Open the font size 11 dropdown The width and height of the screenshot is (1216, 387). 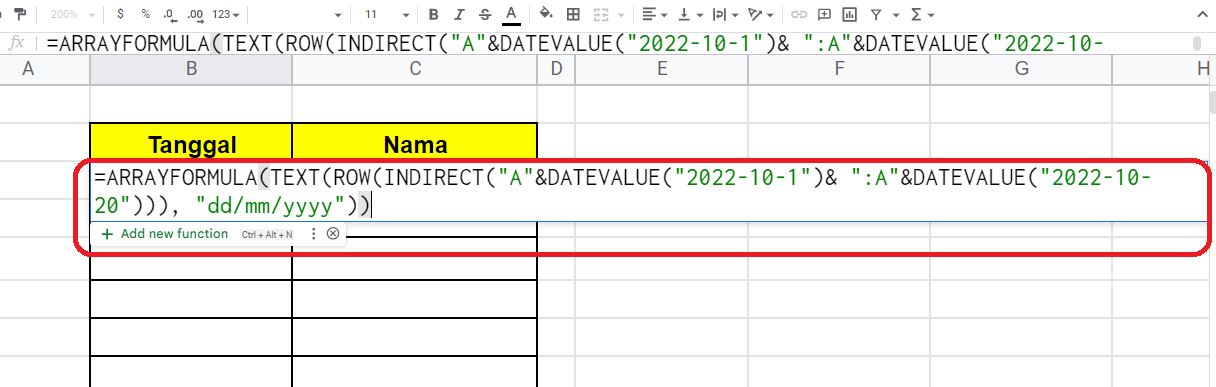pyautogui.click(x=386, y=15)
